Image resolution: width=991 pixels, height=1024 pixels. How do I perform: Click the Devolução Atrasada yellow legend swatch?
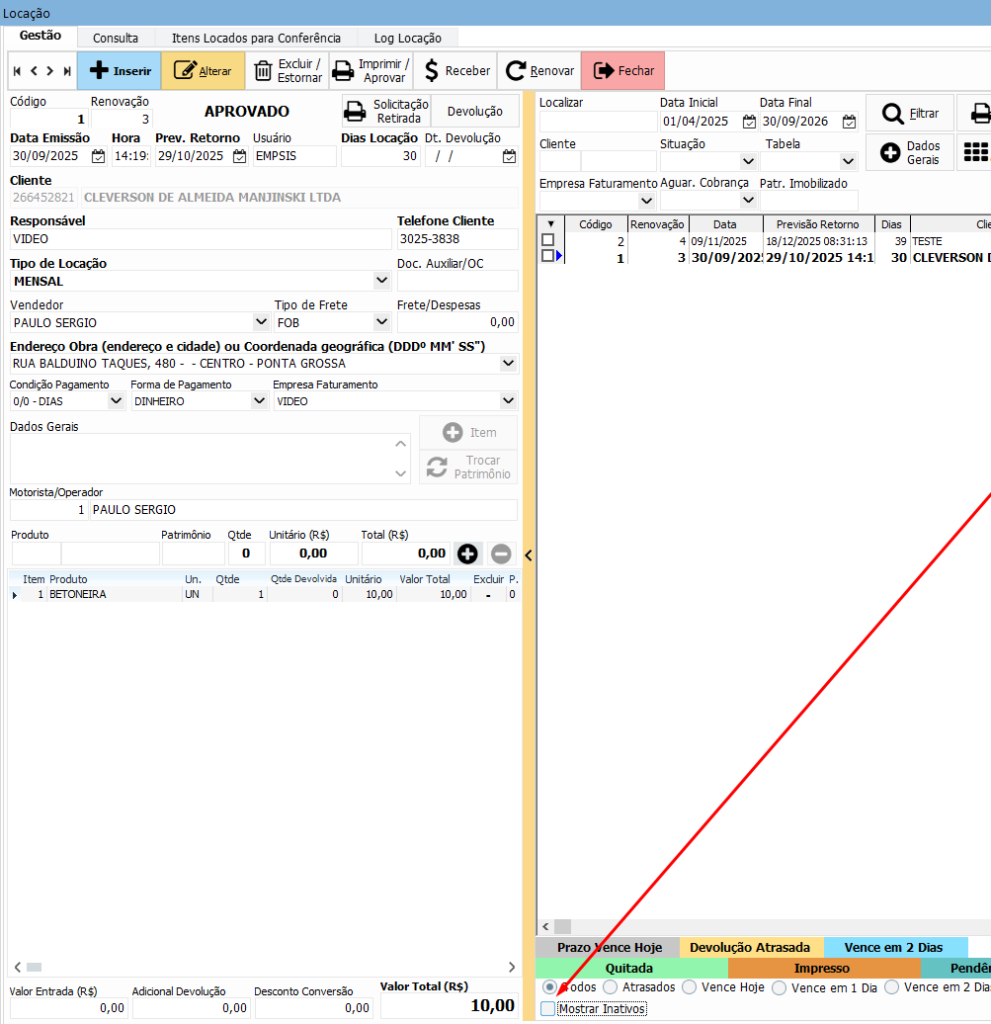click(750, 947)
